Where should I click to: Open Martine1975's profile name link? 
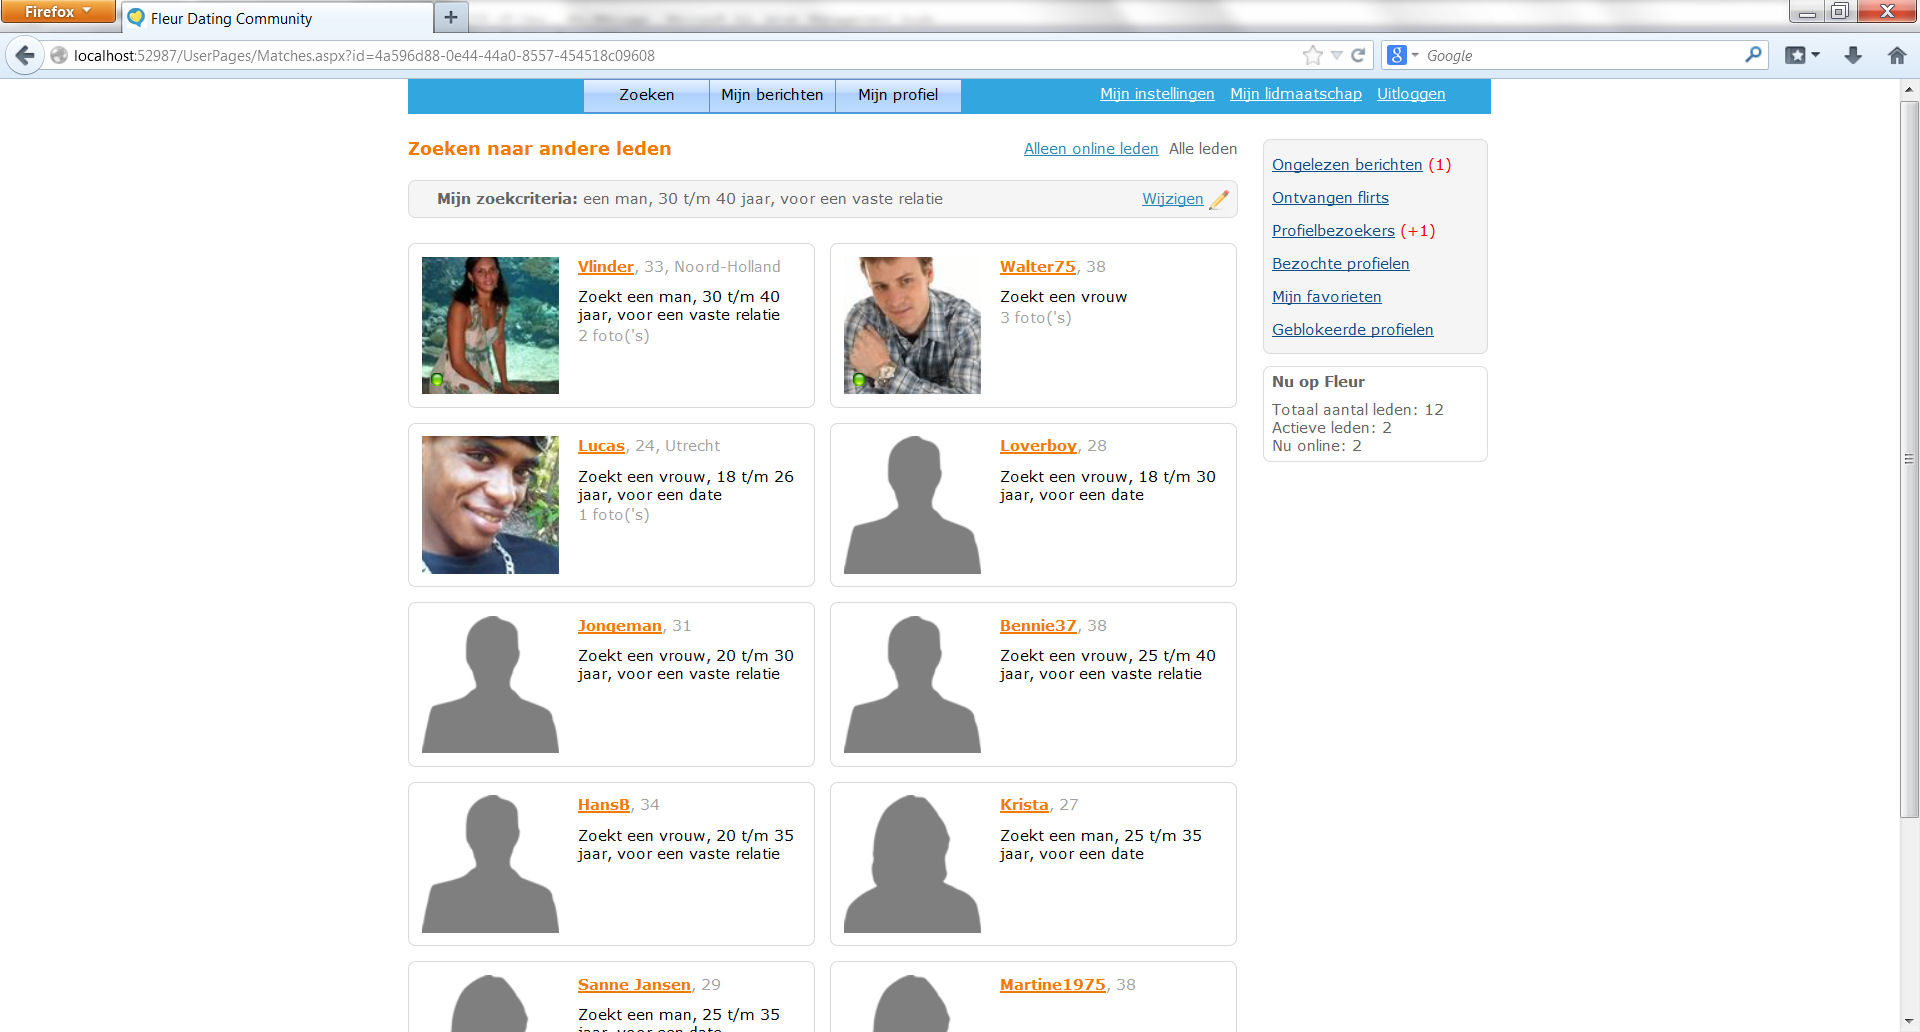click(1053, 985)
